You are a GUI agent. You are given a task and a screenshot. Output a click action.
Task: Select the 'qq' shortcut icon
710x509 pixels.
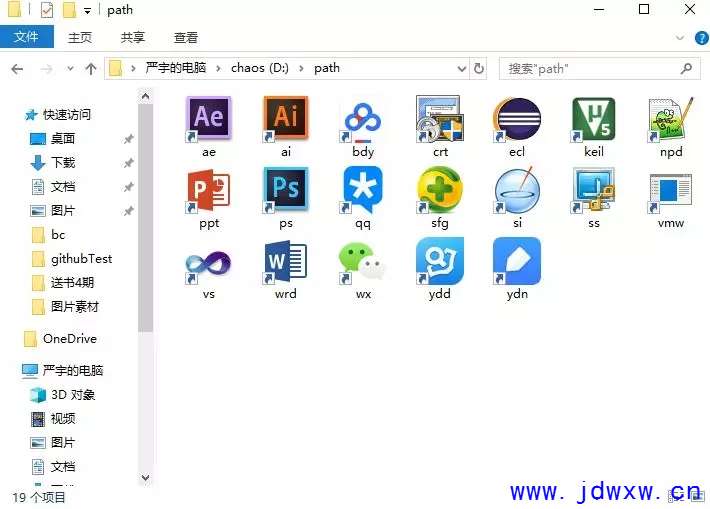(x=363, y=198)
